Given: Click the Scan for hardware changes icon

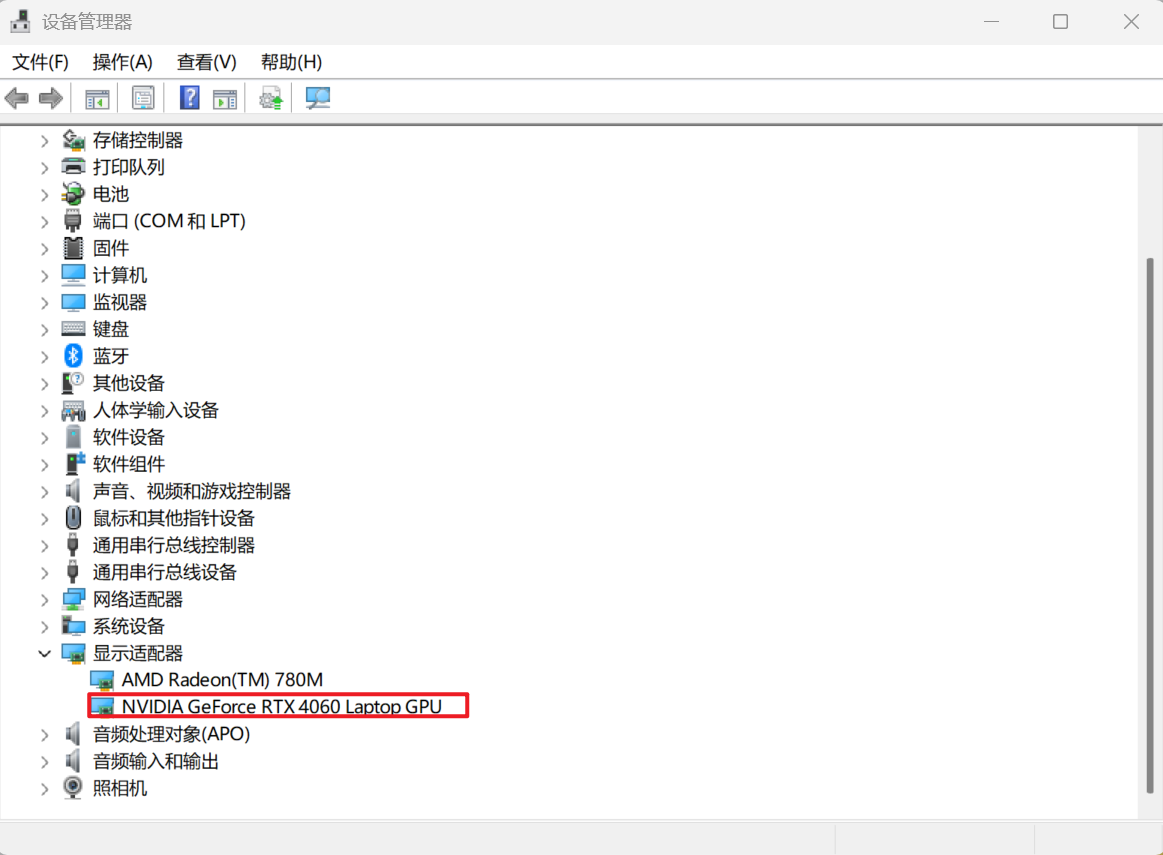Looking at the screenshot, I should 317,98.
